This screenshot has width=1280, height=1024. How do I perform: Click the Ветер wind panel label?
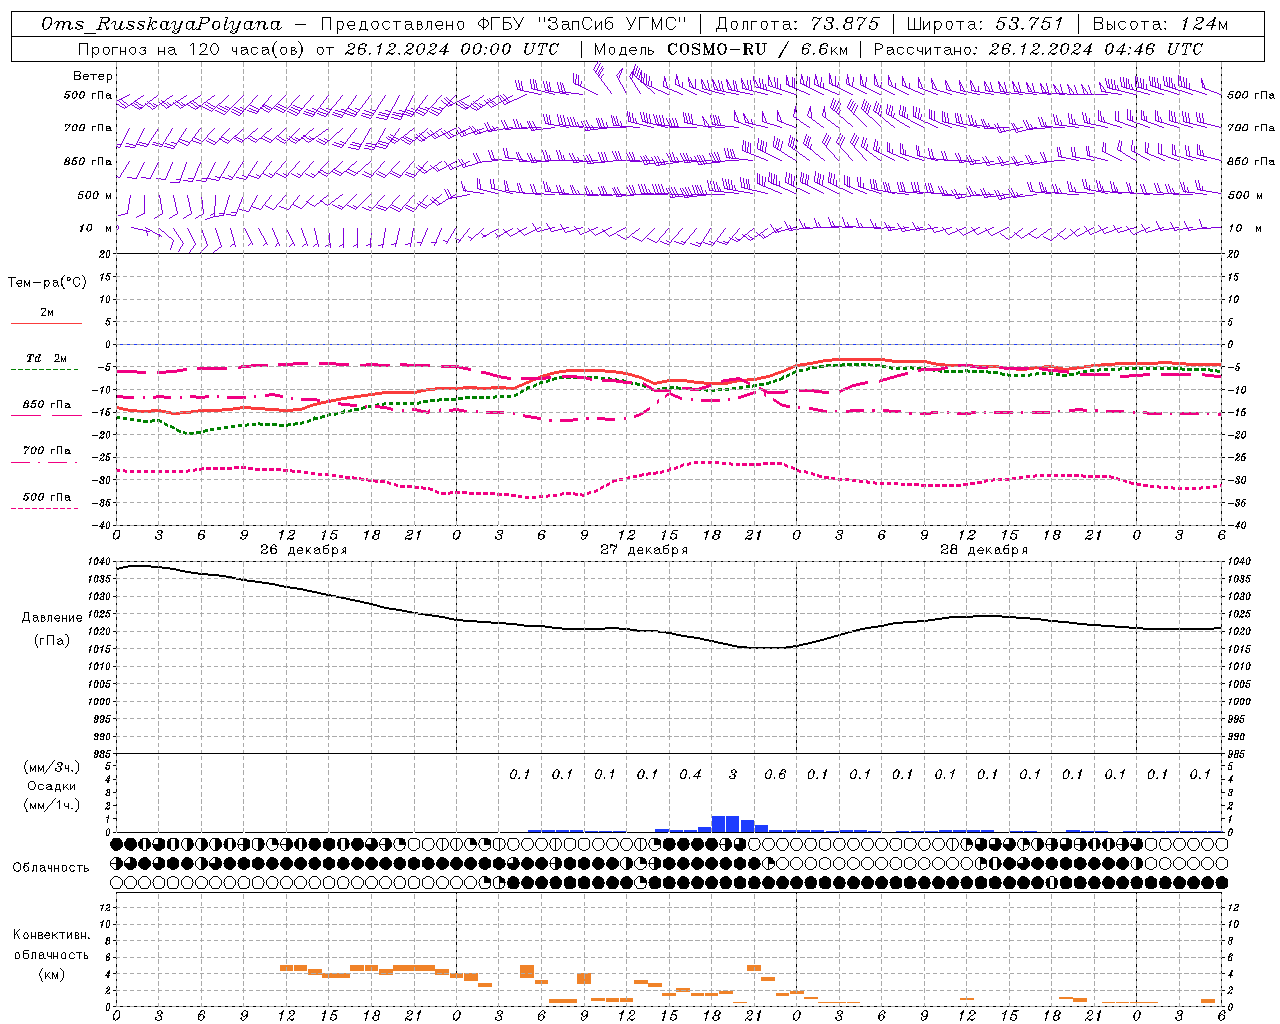tap(93, 76)
